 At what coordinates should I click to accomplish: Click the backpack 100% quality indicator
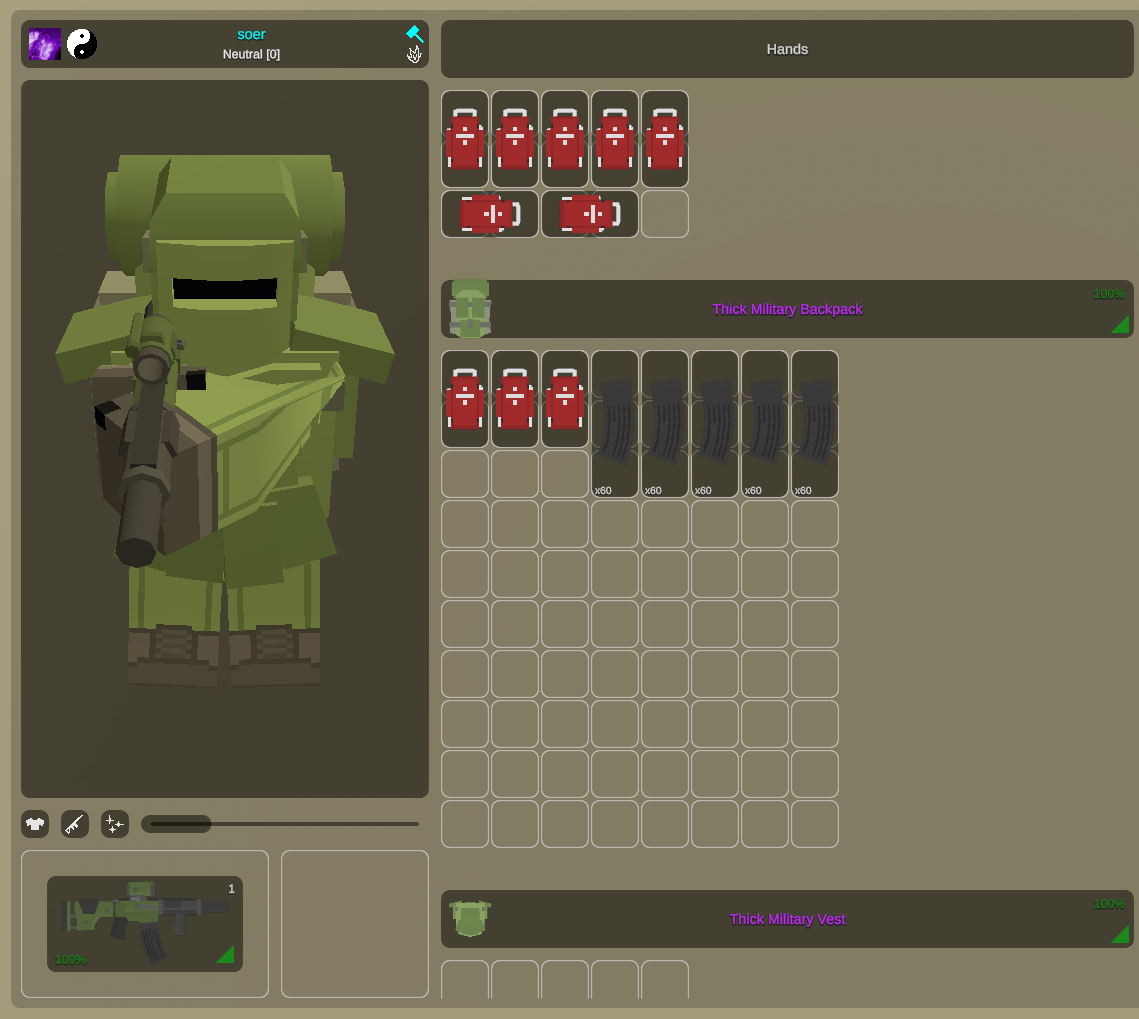tap(1108, 294)
